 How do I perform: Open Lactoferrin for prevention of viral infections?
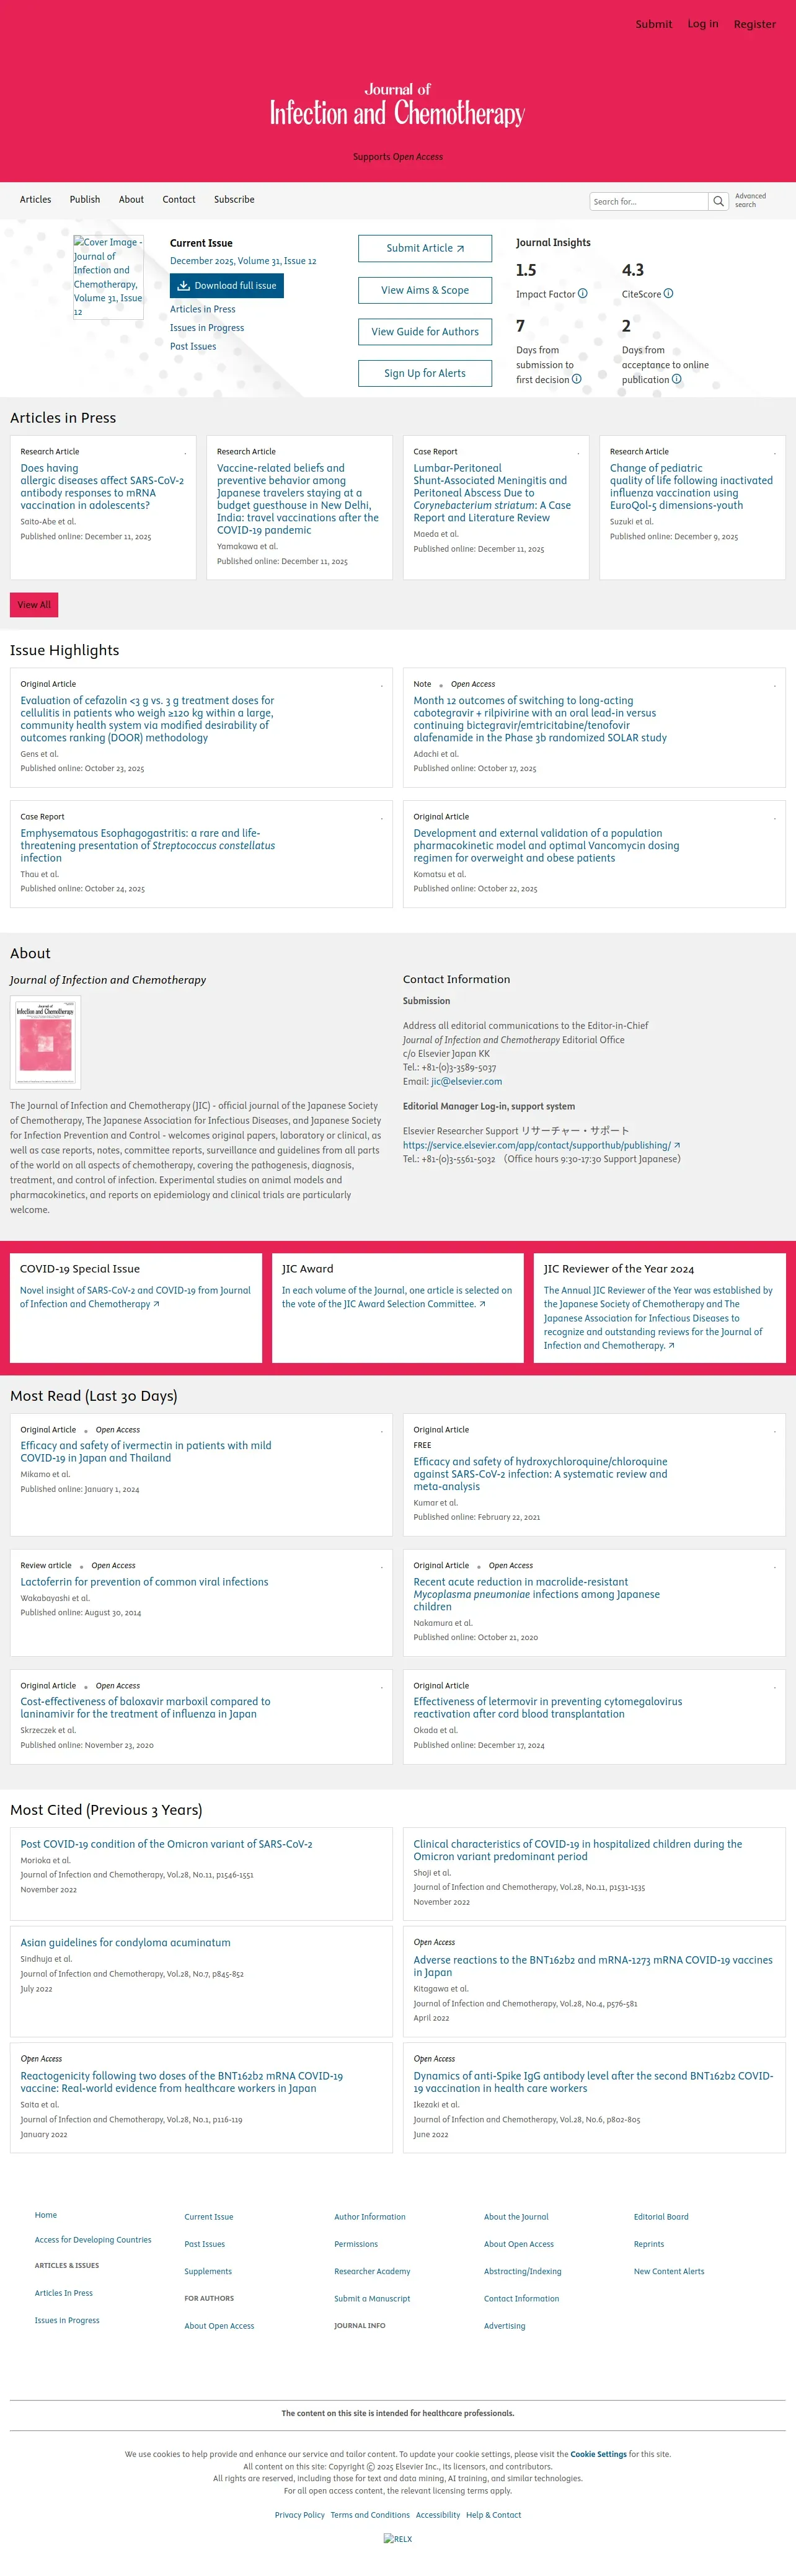(144, 1582)
